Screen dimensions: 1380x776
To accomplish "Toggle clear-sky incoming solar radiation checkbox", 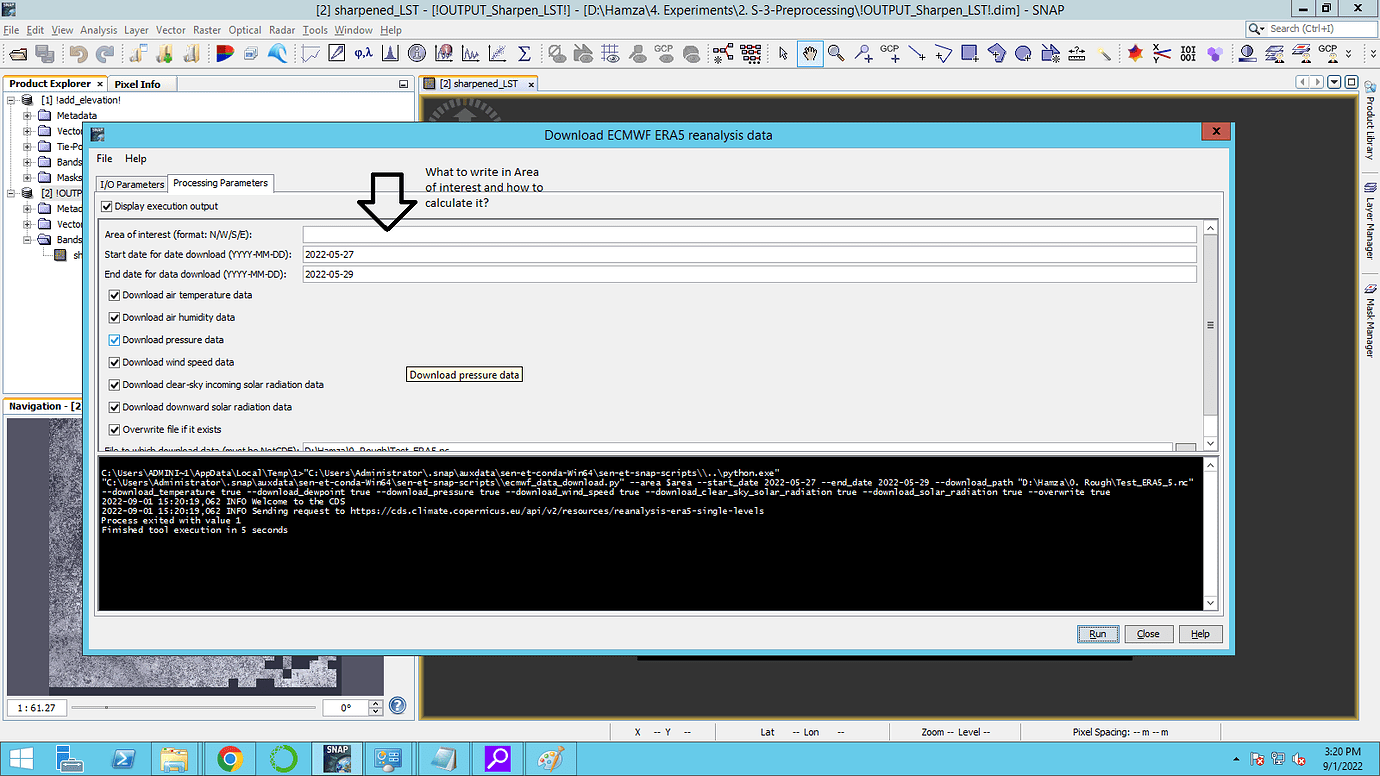I will 115,384.
